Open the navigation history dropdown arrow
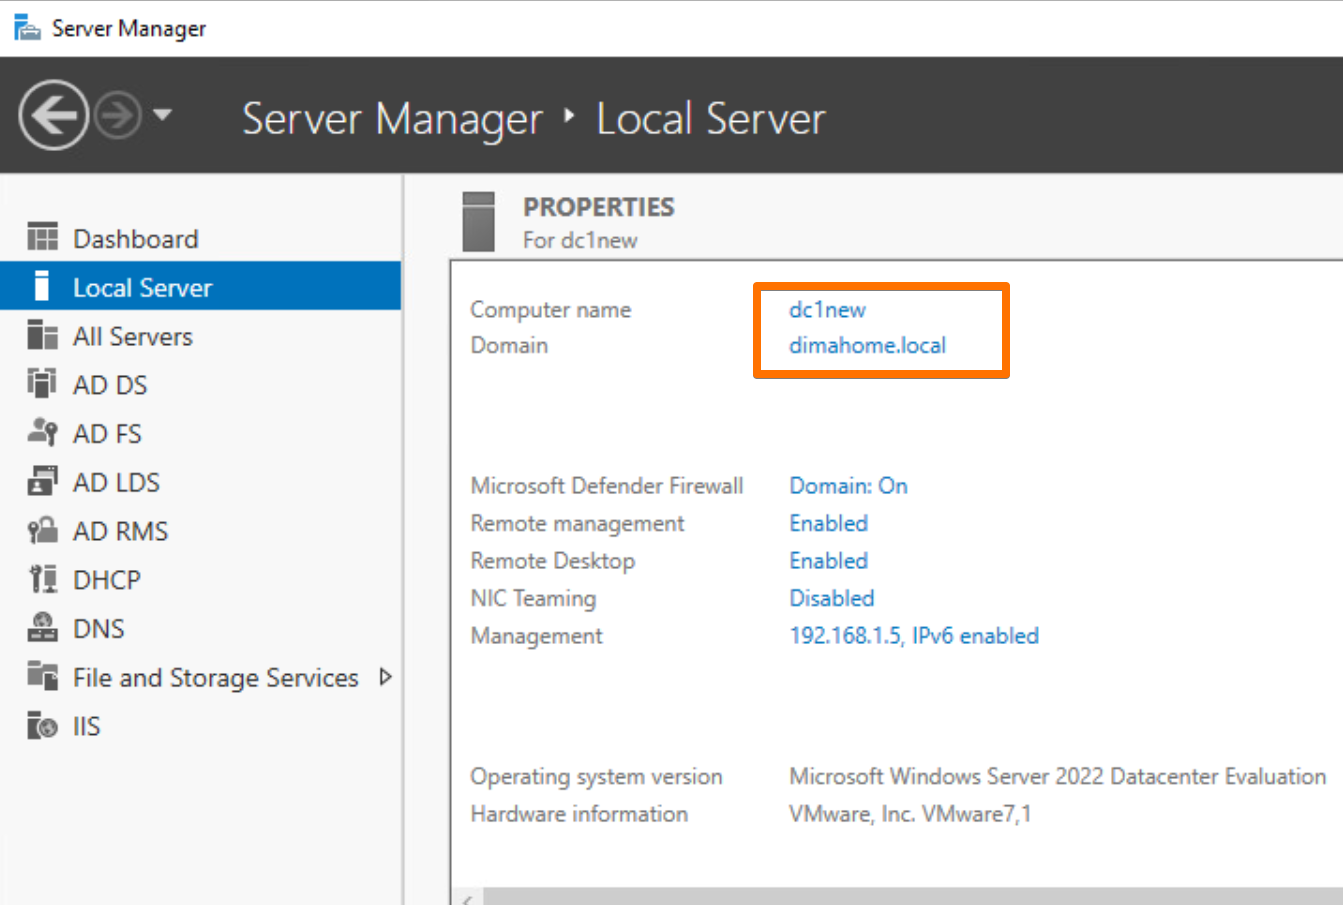The image size is (1343, 905). [162, 115]
